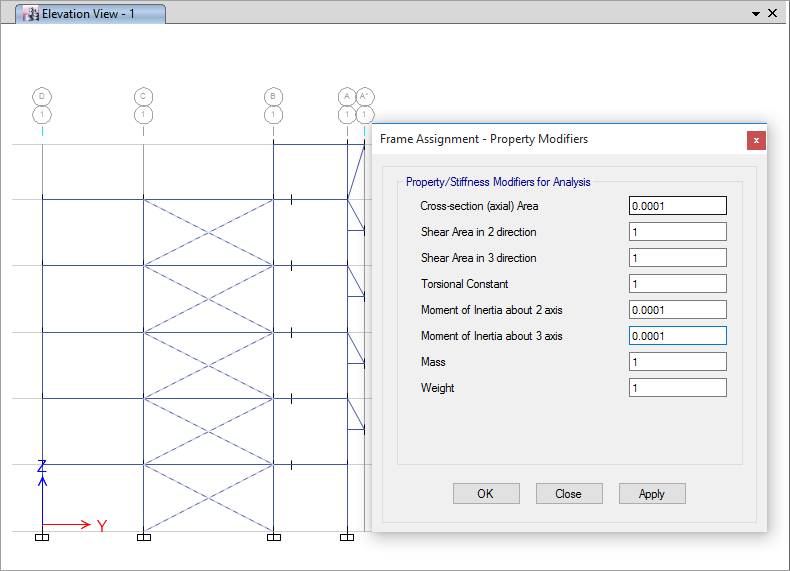Click the elevation view icon in the tab
Image resolution: width=790 pixels, height=571 pixels.
pos(31,14)
